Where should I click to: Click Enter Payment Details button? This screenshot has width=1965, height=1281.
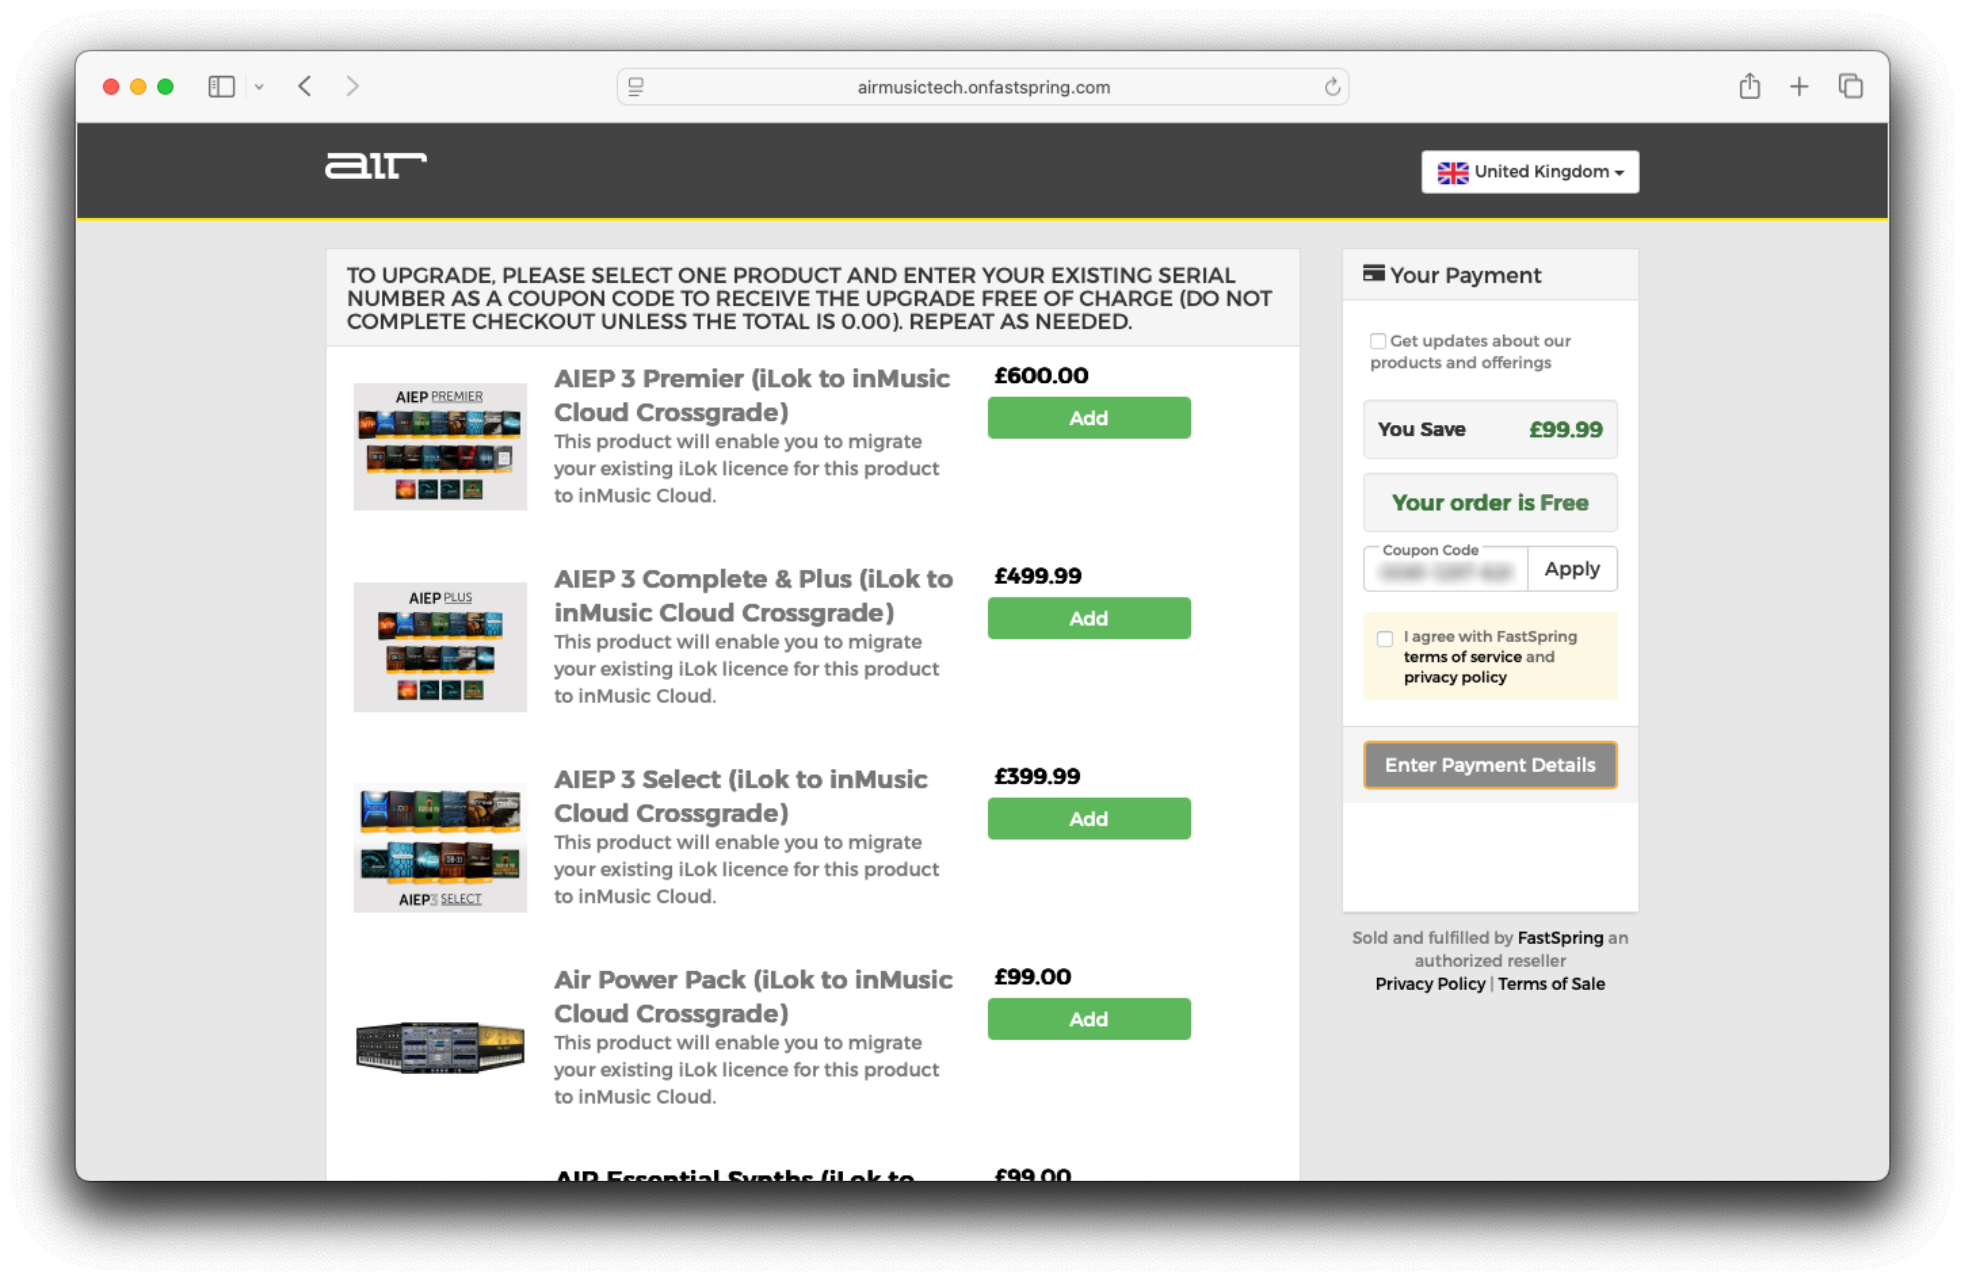click(1490, 765)
